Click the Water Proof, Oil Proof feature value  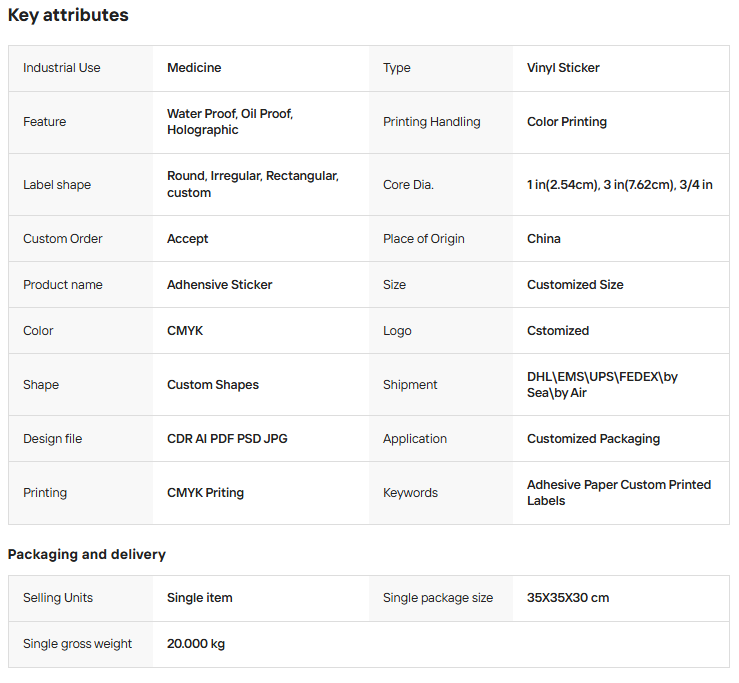(x=230, y=122)
